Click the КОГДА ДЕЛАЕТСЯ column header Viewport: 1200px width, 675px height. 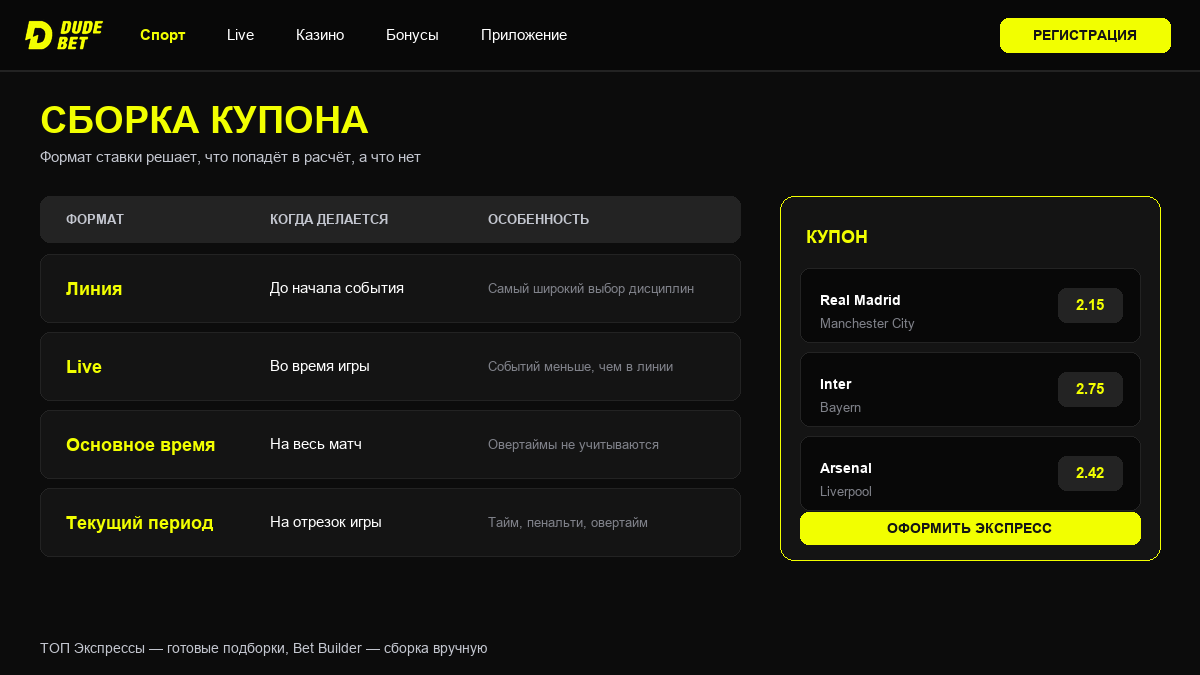pyautogui.click(x=329, y=219)
